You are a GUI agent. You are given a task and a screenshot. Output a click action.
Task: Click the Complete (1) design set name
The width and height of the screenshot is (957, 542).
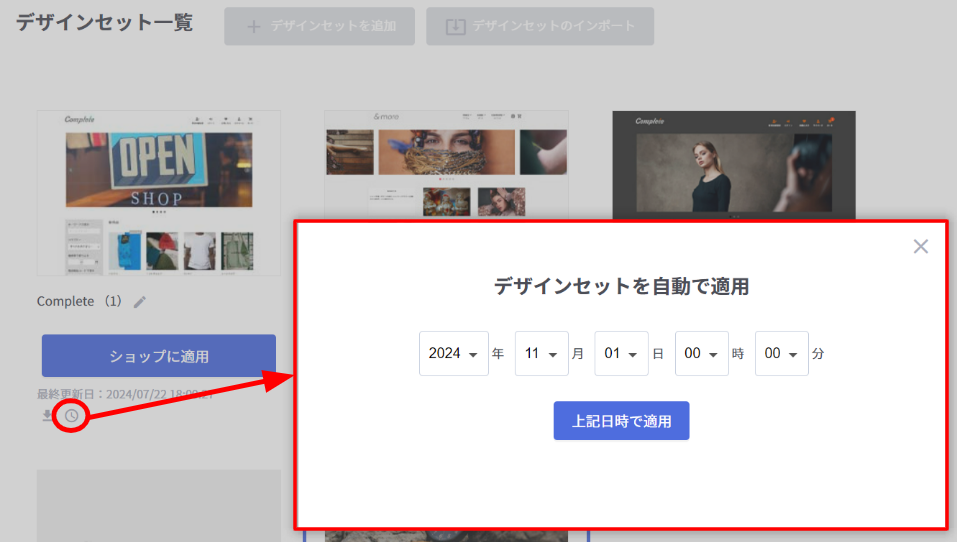point(79,302)
